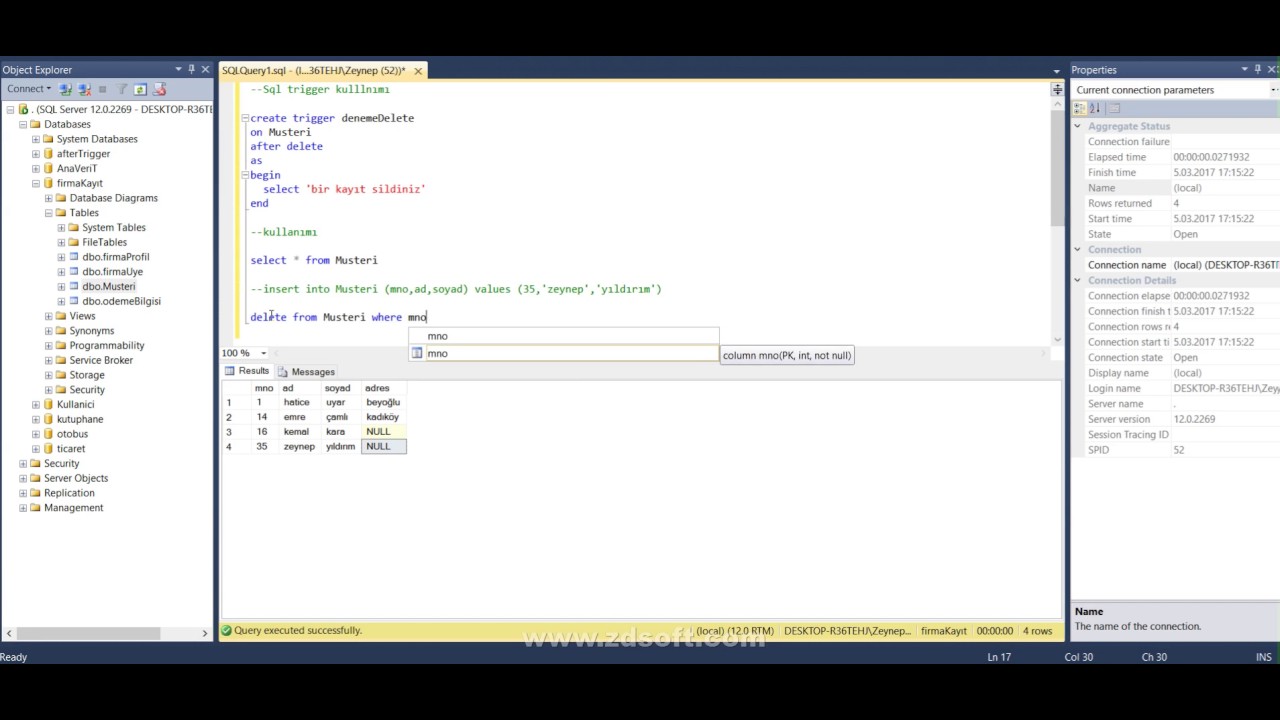Click the Filter icon in Object Explorer toolbar
Image resolution: width=1280 pixels, height=720 pixels.
pos(122,89)
